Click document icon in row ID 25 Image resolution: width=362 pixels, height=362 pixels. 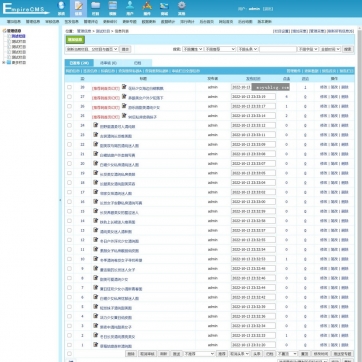click(x=124, y=115)
